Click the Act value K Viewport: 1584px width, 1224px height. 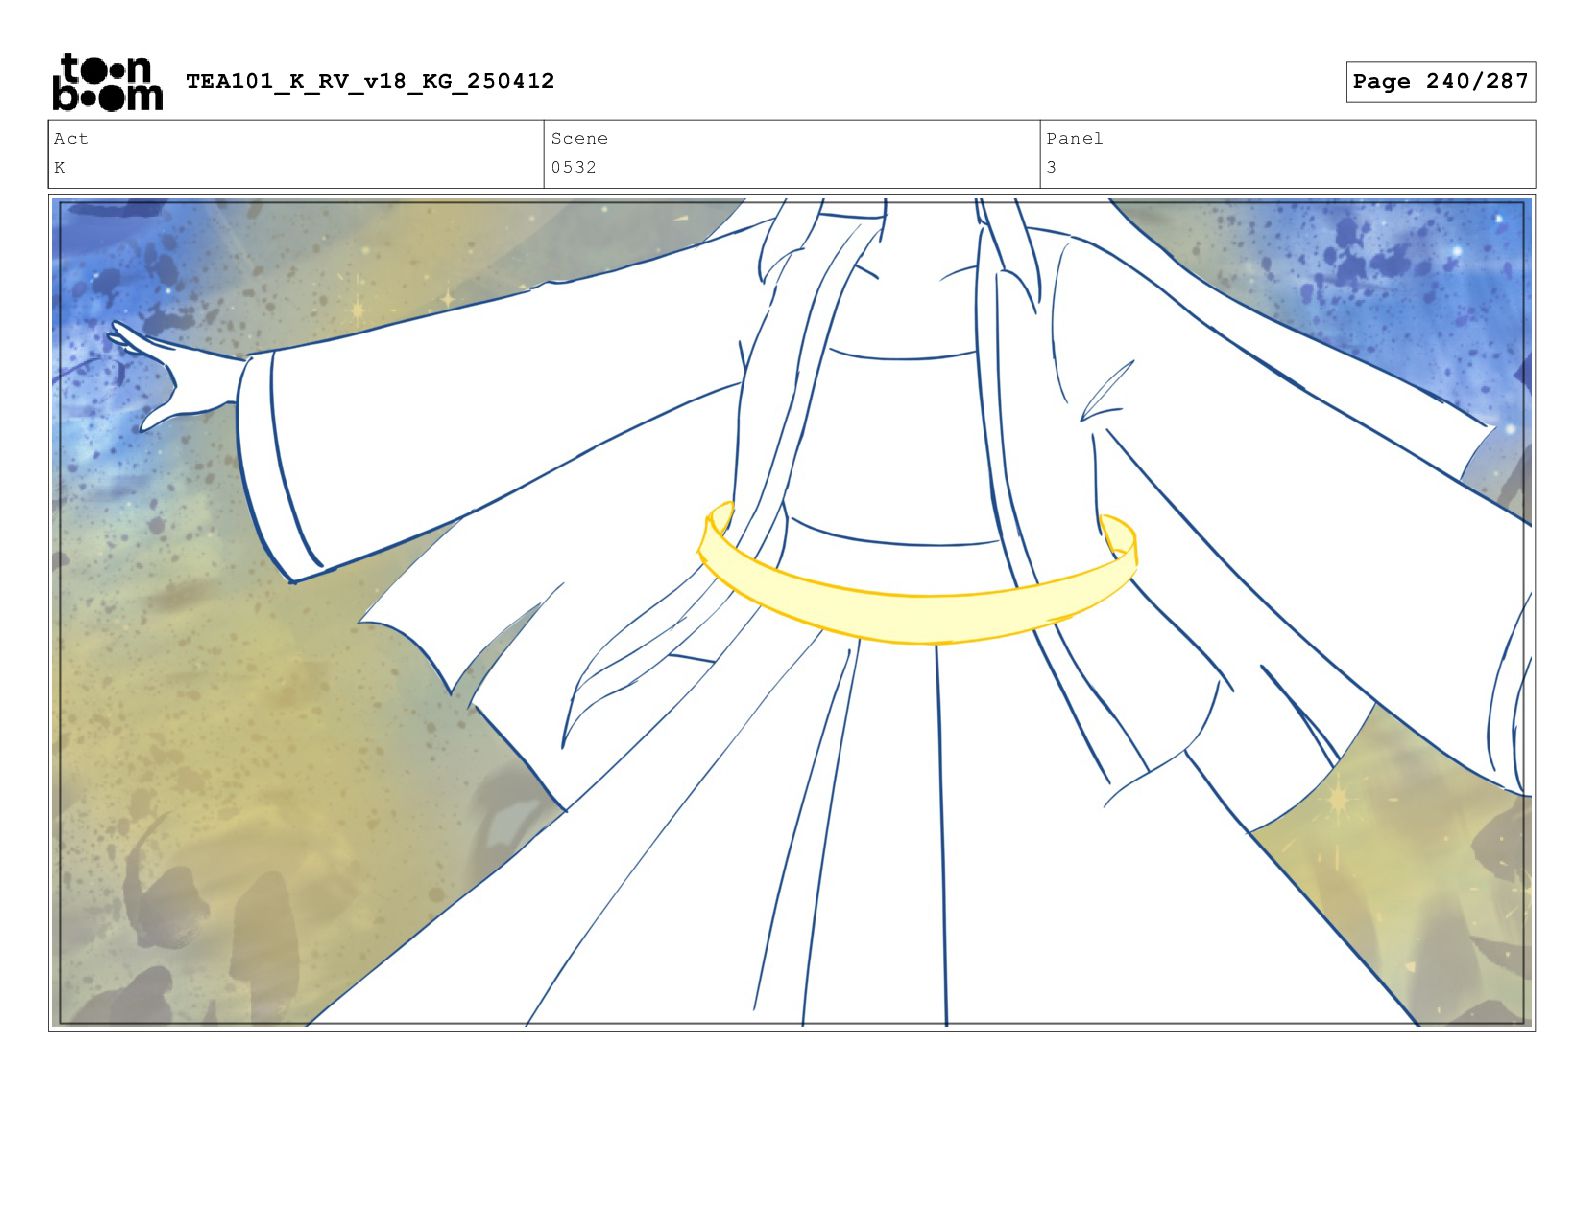pos(60,167)
